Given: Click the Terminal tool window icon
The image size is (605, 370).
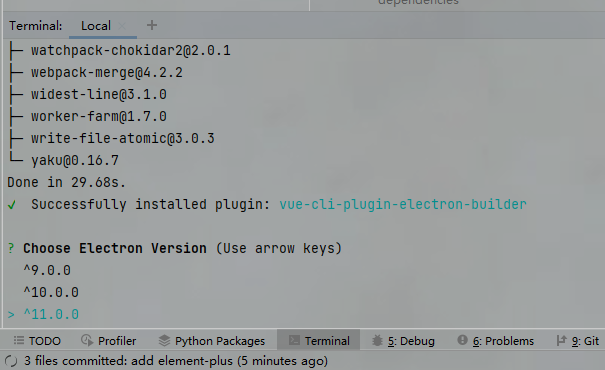Looking at the screenshot, I should coord(294,340).
